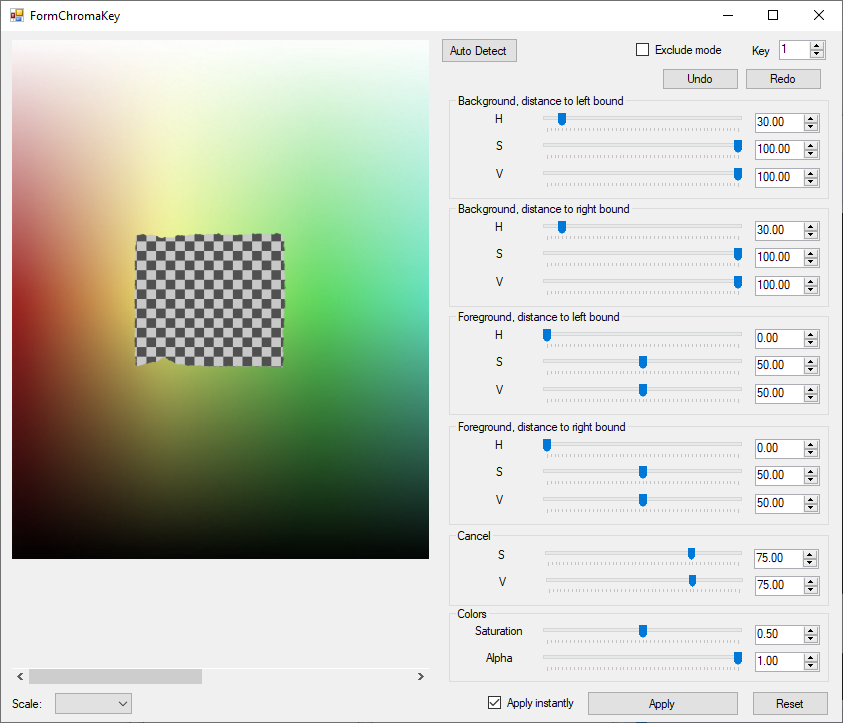Click Background left bound V value field
This screenshot has height=723, width=843.
(780, 177)
